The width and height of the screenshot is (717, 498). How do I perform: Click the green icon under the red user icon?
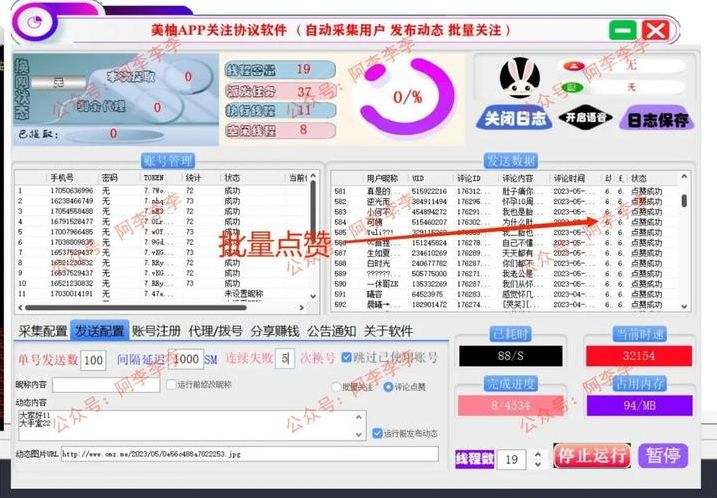click(x=572, y=87)
